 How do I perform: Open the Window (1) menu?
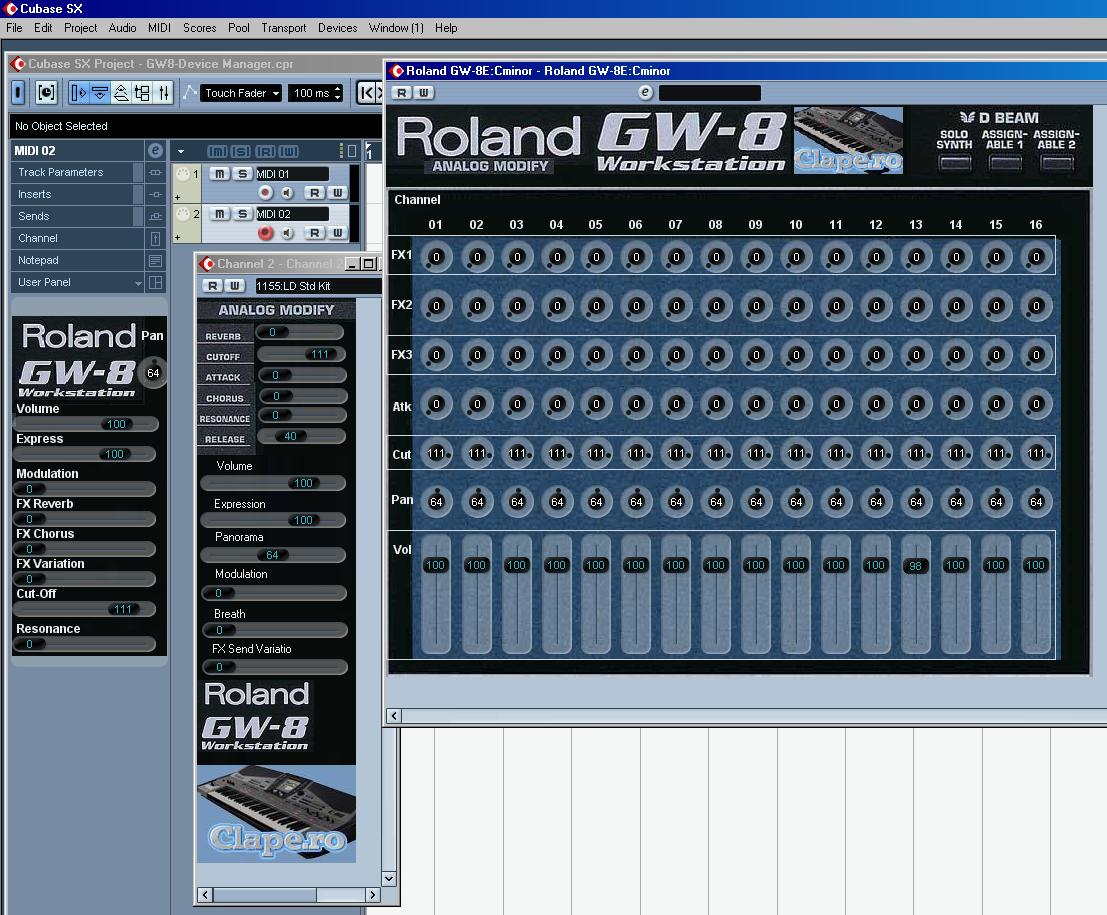[396, 28]
